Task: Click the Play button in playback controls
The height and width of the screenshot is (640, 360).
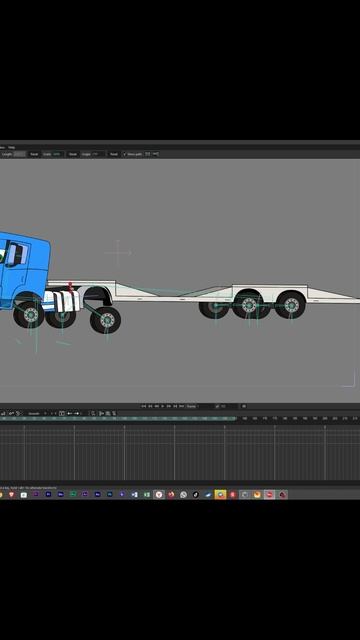Action: [x=162, y=406]
